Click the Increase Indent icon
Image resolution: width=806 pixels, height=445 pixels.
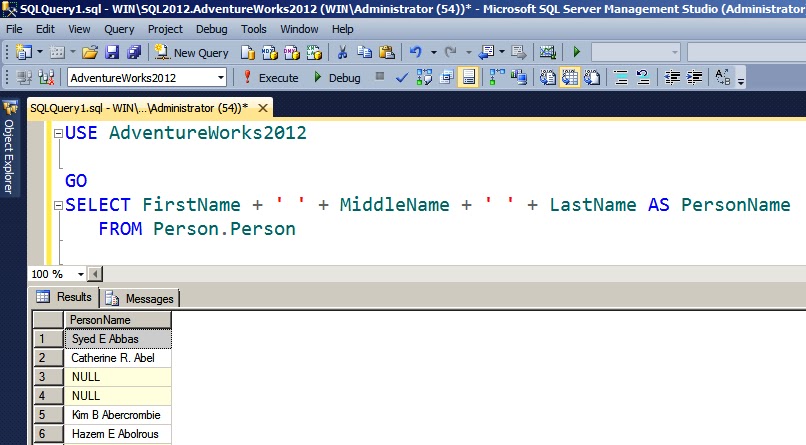pyautogui.click(x=694, y=78)
